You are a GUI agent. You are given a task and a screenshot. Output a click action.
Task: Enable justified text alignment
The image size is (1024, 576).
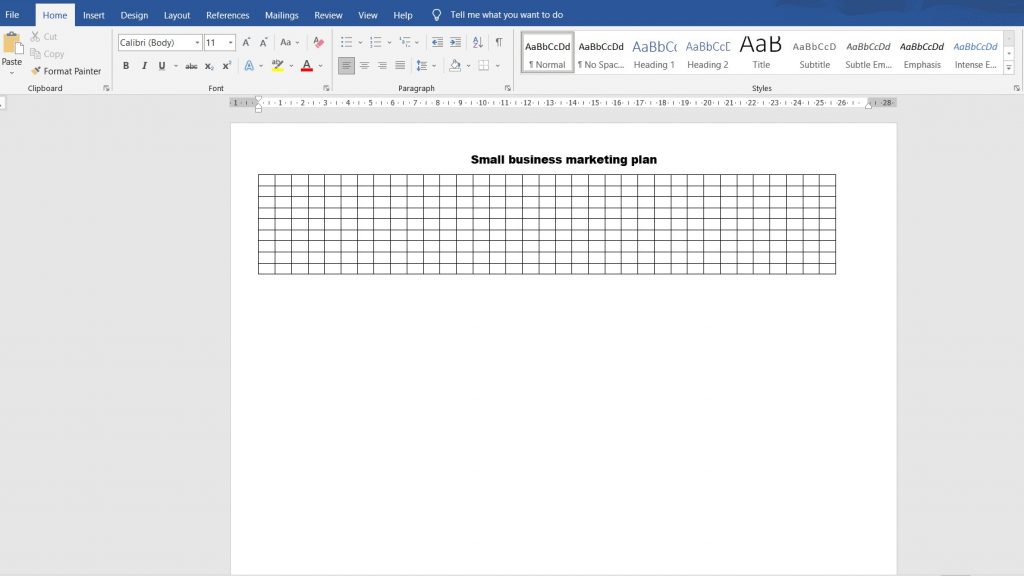(399, 65)
